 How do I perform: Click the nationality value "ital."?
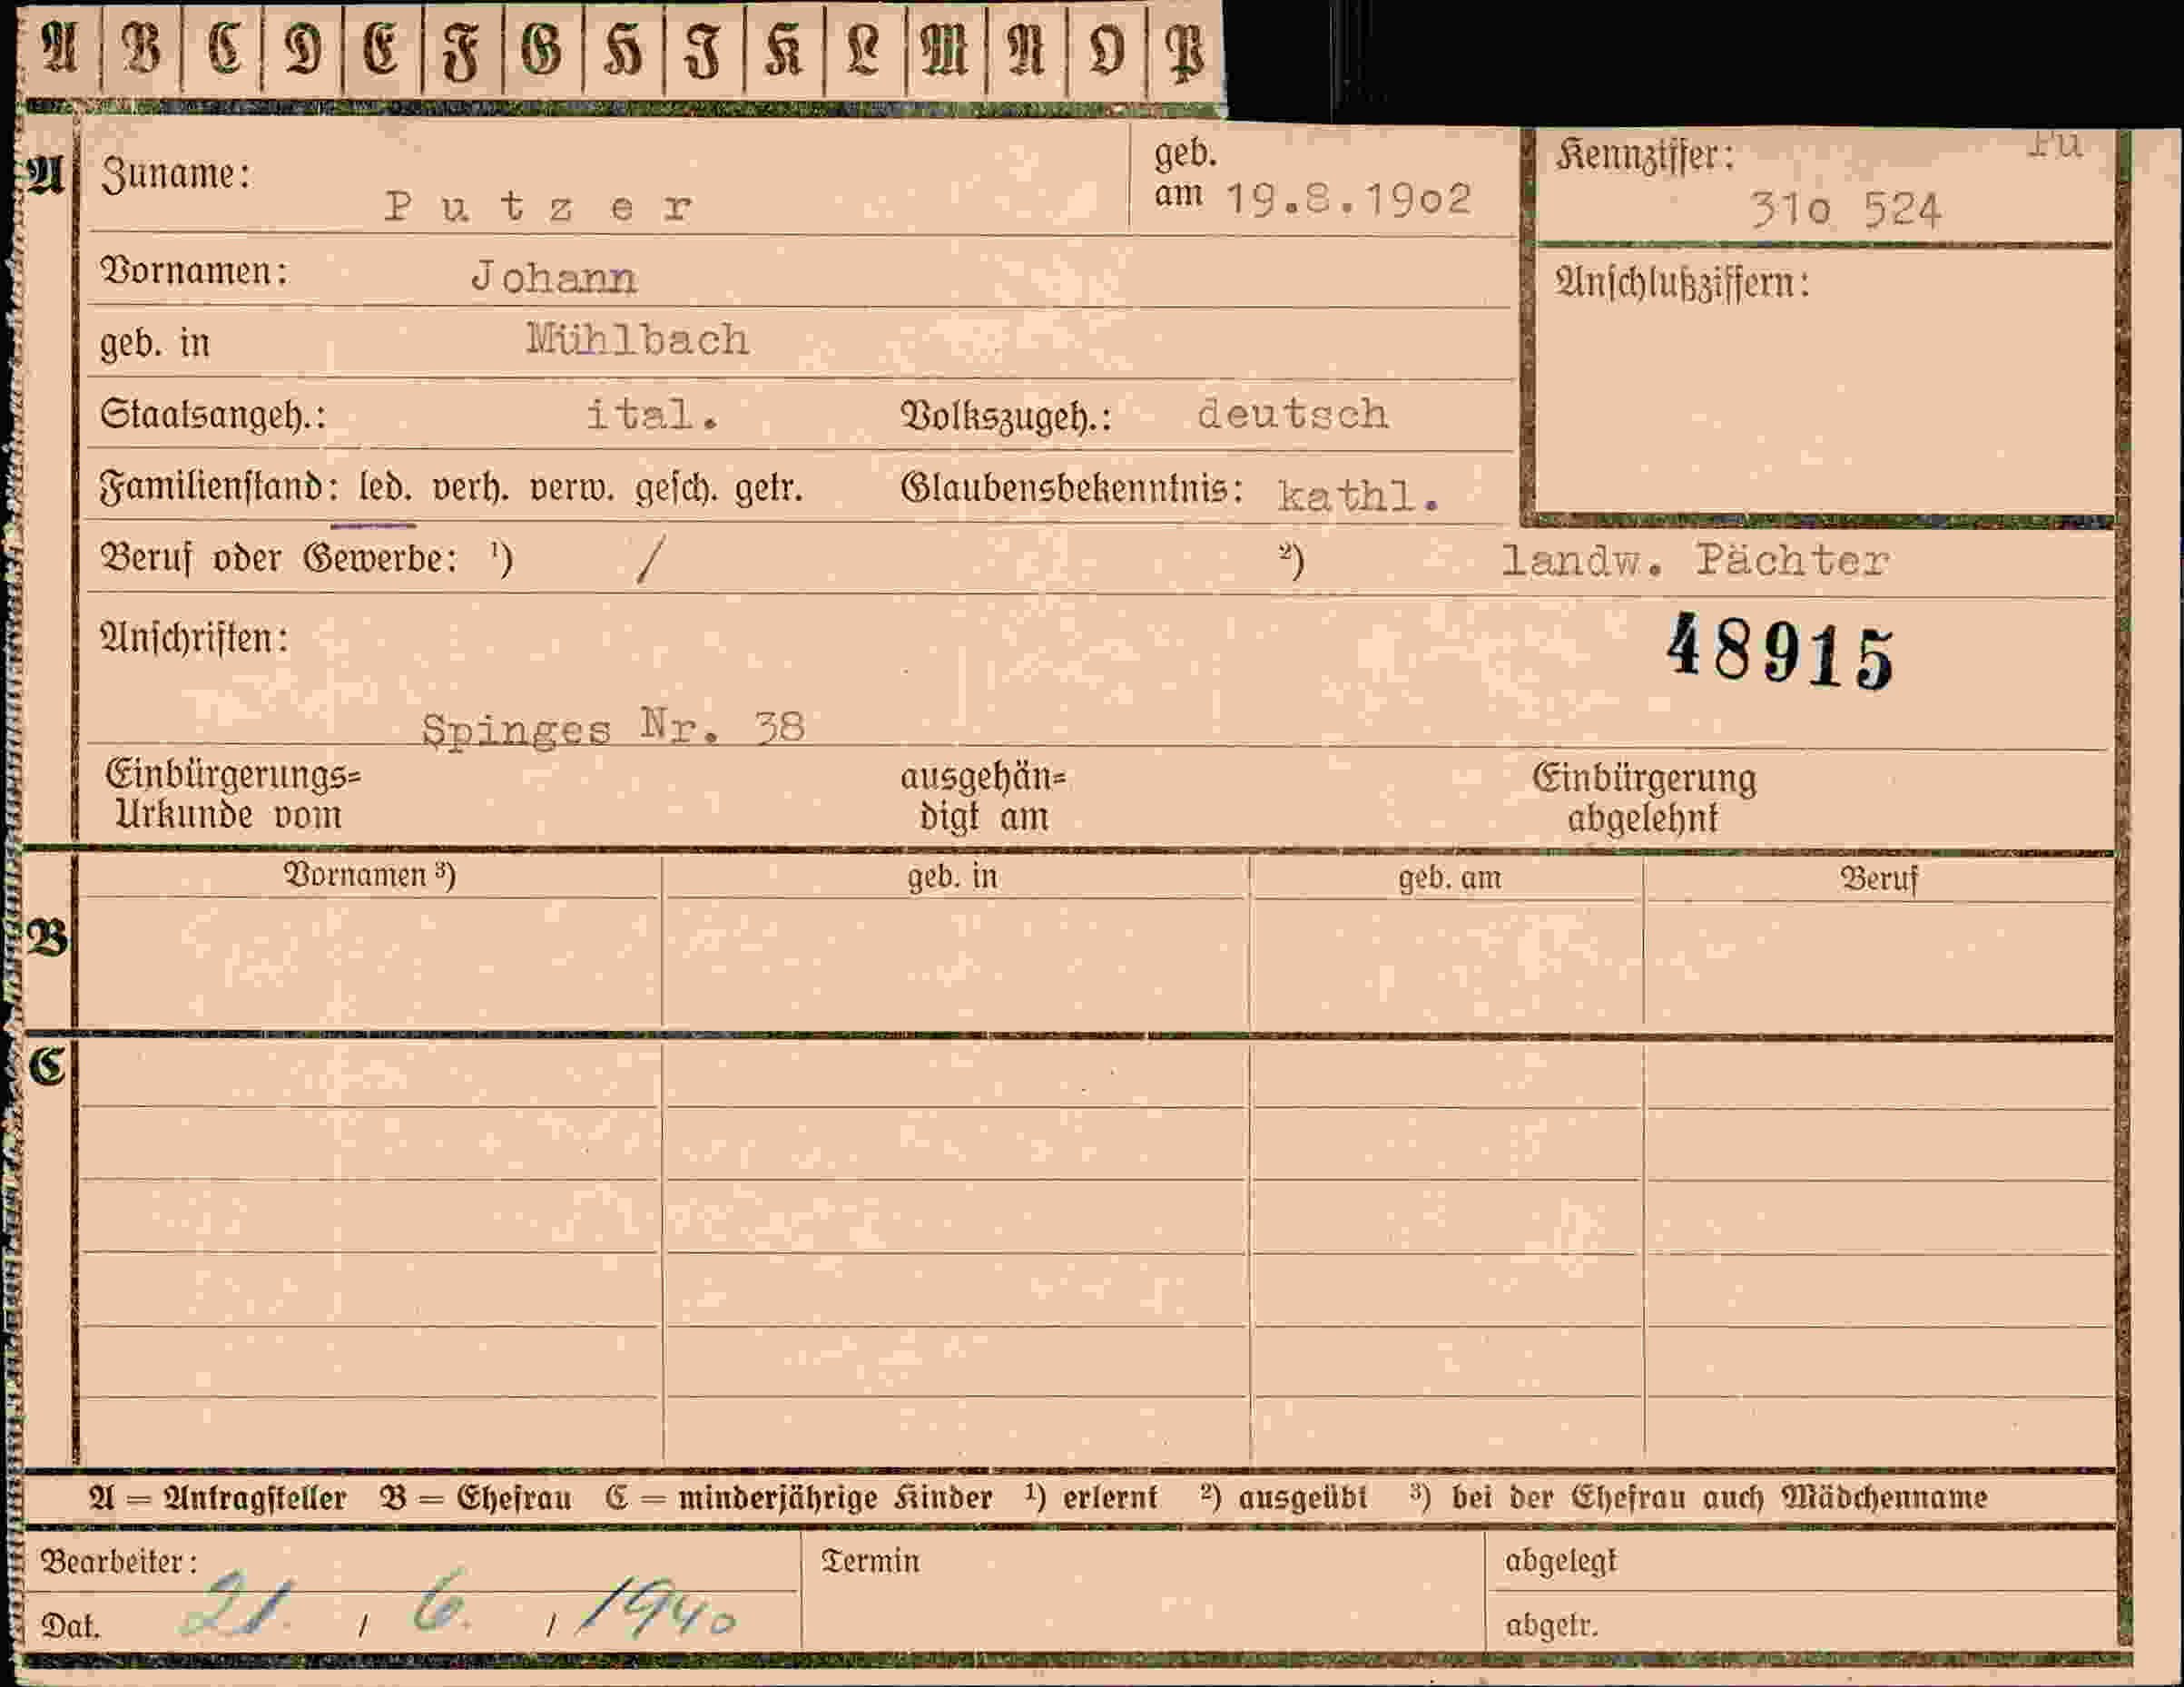pos(652,414)
